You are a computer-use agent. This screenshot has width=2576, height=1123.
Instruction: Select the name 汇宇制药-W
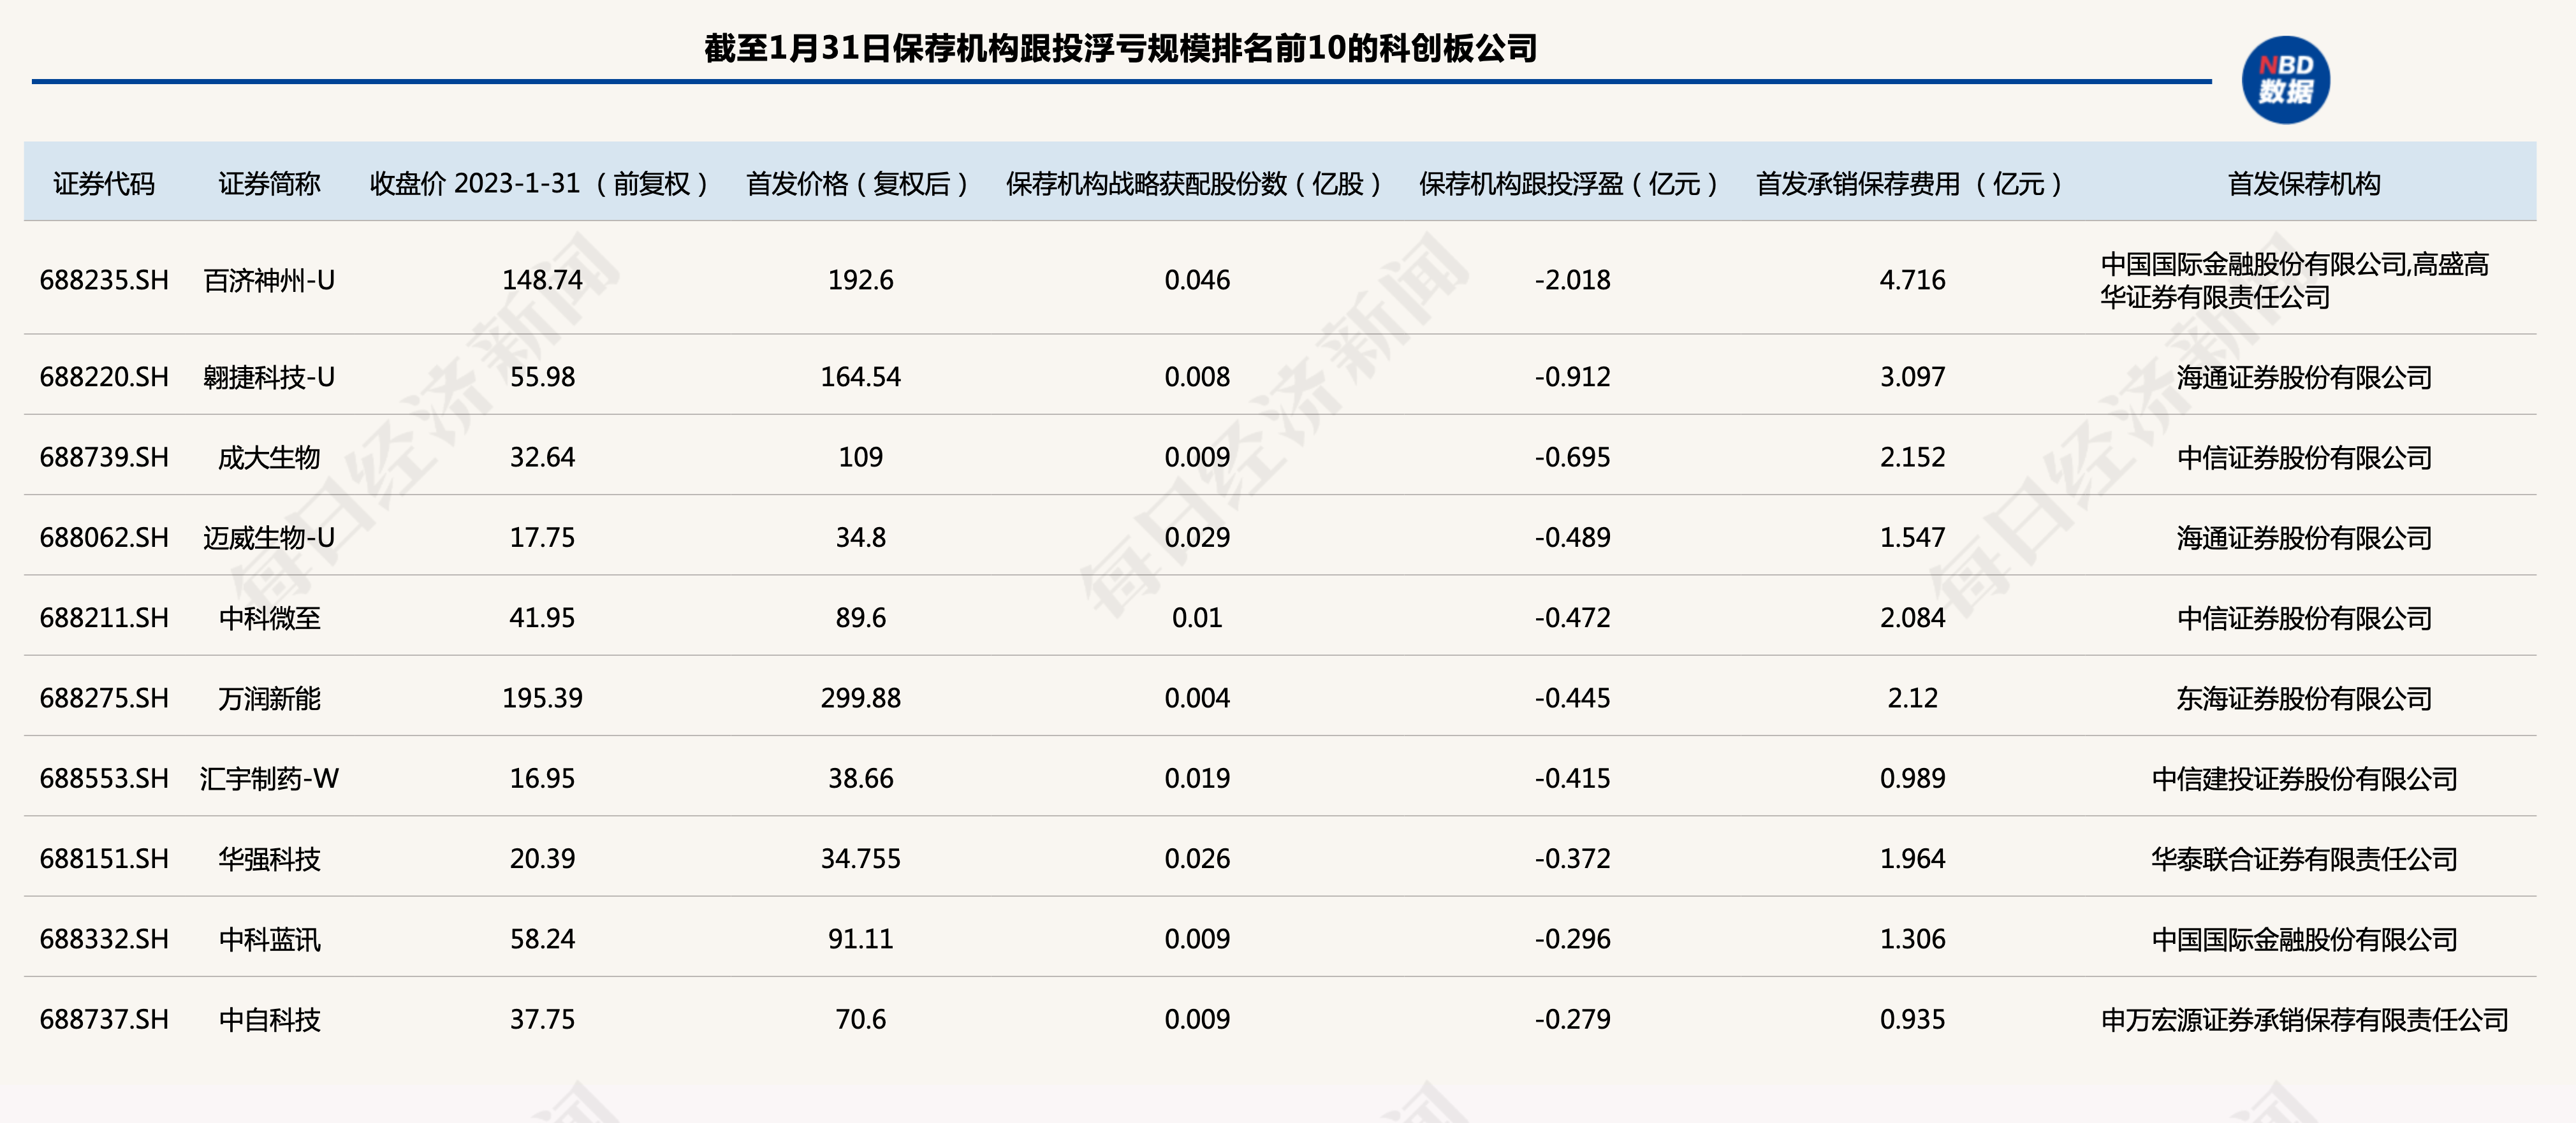[x=269, y=779]
